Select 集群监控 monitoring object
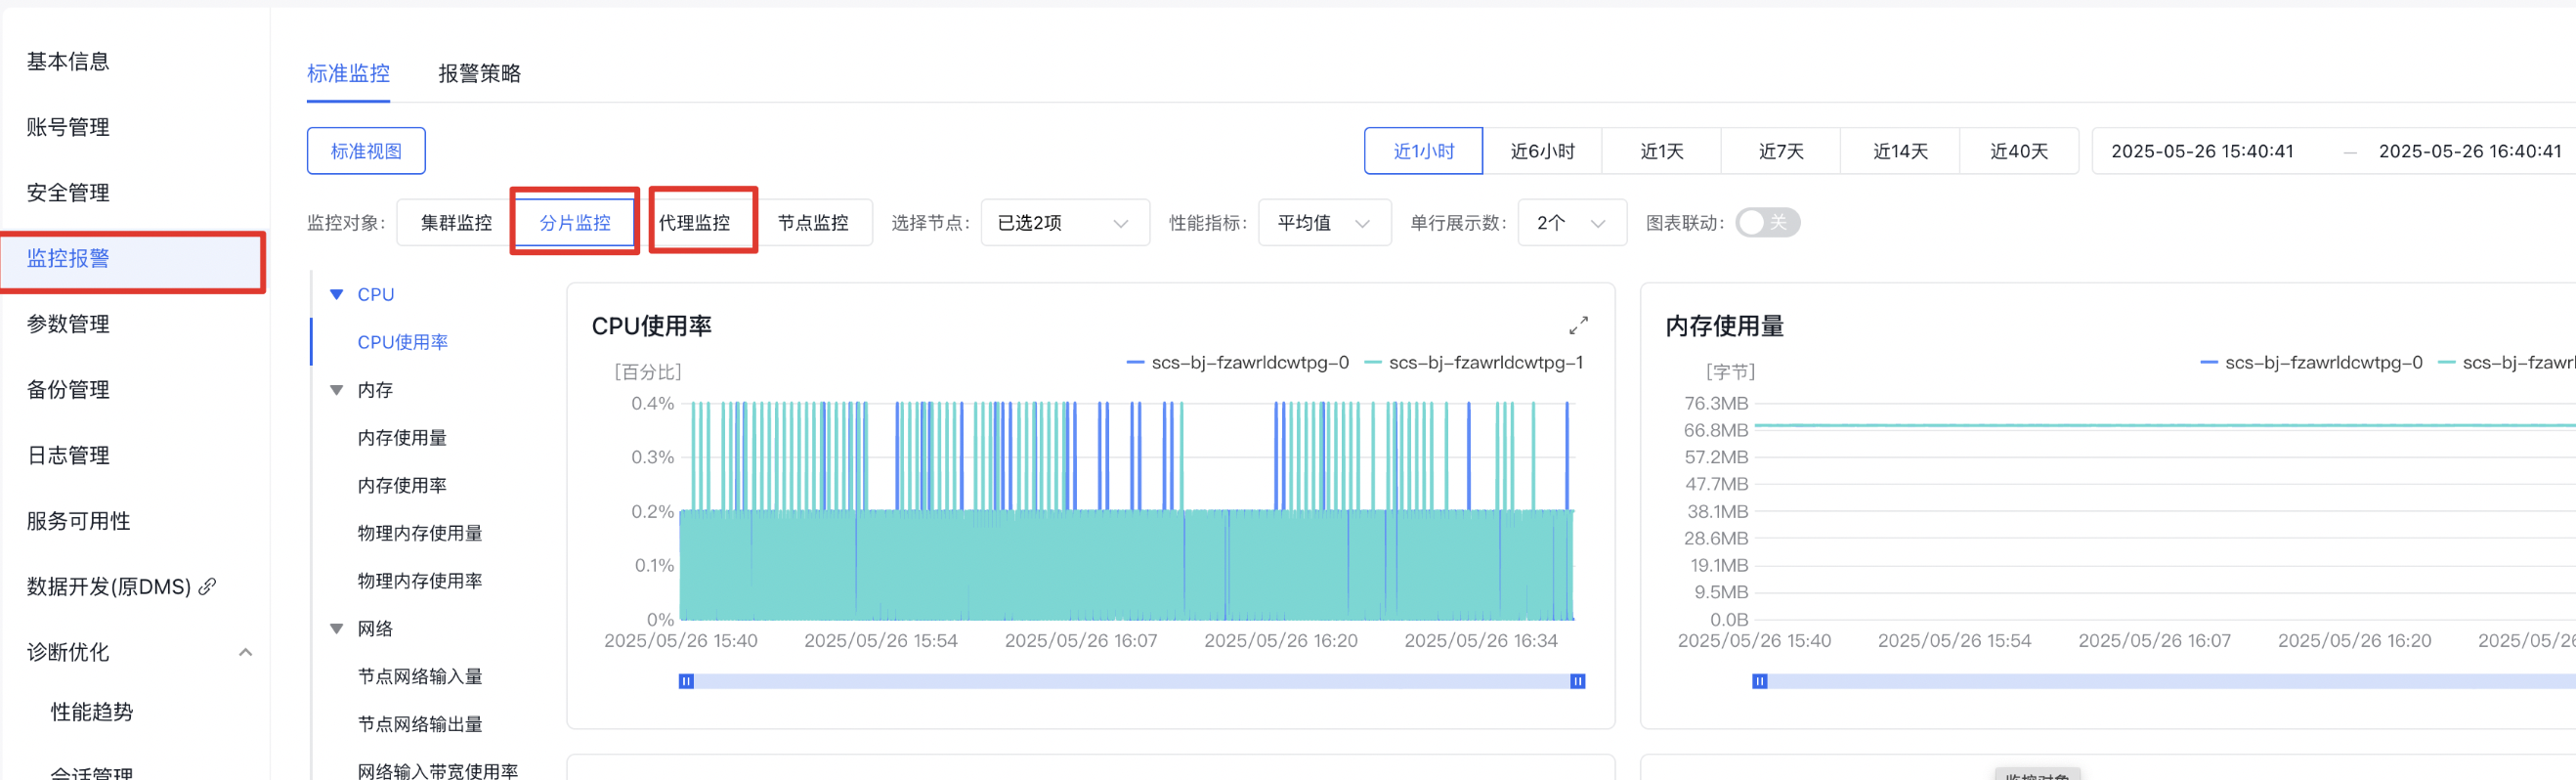The height and width of the screenshot is (780, 2576). coord(456,222)
